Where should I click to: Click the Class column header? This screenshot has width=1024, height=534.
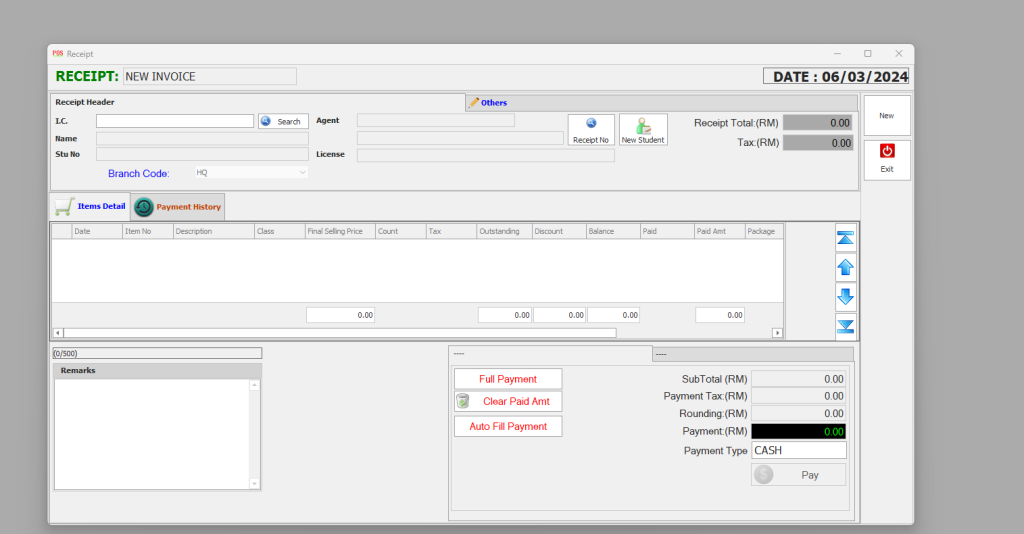click(280, 231)
